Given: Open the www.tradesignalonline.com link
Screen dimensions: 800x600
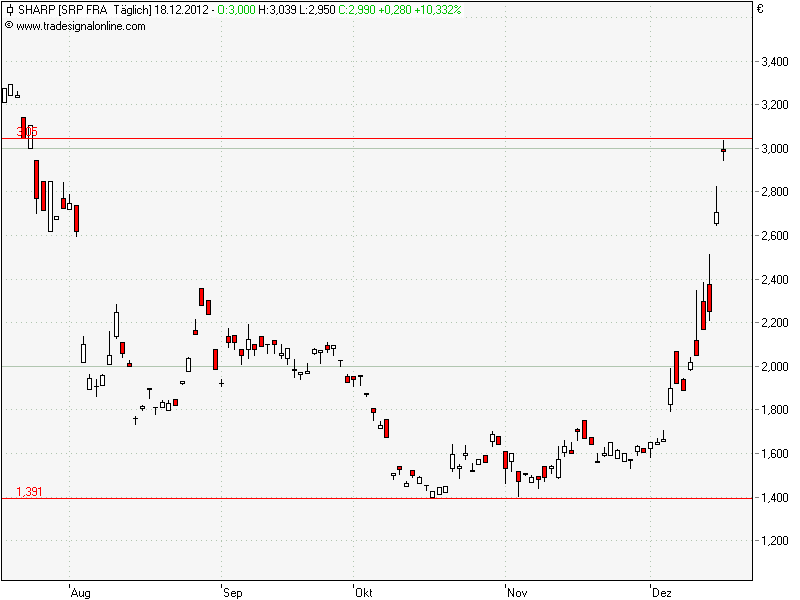Looking at the screenshot, I should 81,26.
